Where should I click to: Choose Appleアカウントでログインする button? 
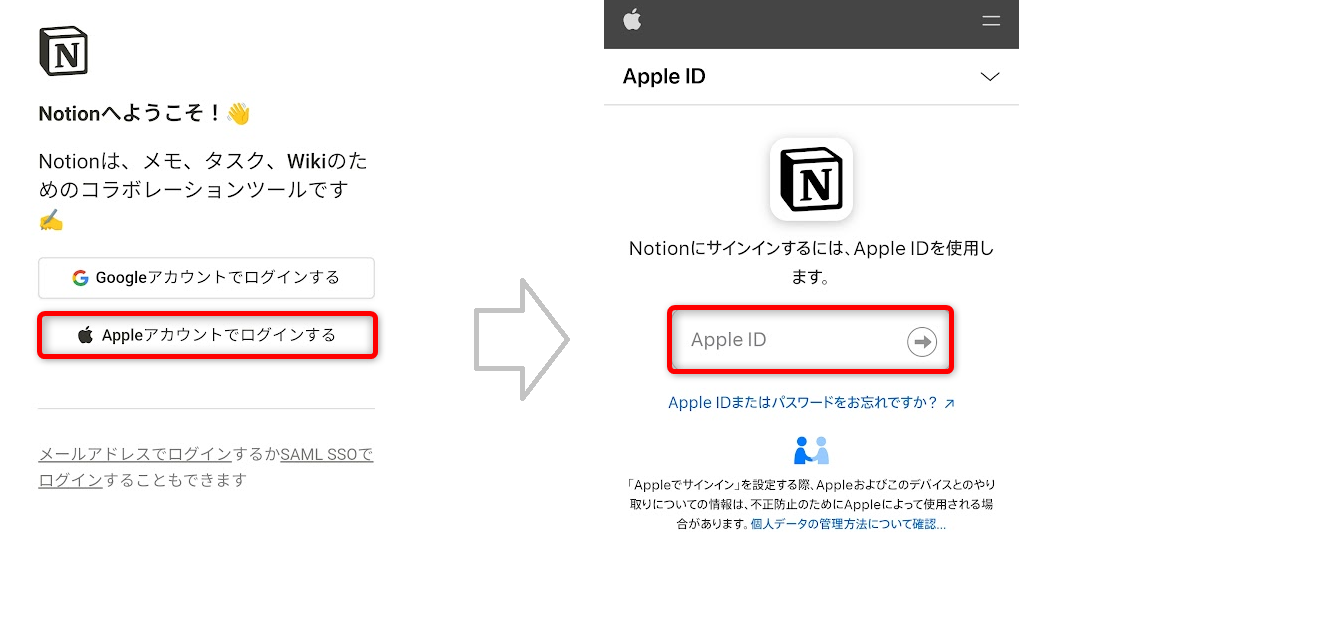[208, 335]
